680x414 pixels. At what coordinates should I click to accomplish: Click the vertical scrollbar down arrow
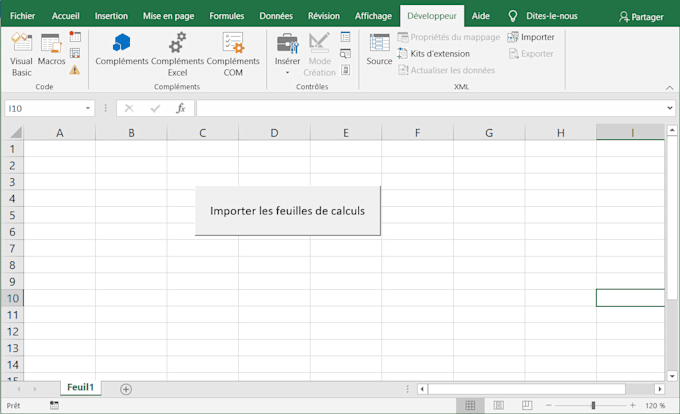672,376
